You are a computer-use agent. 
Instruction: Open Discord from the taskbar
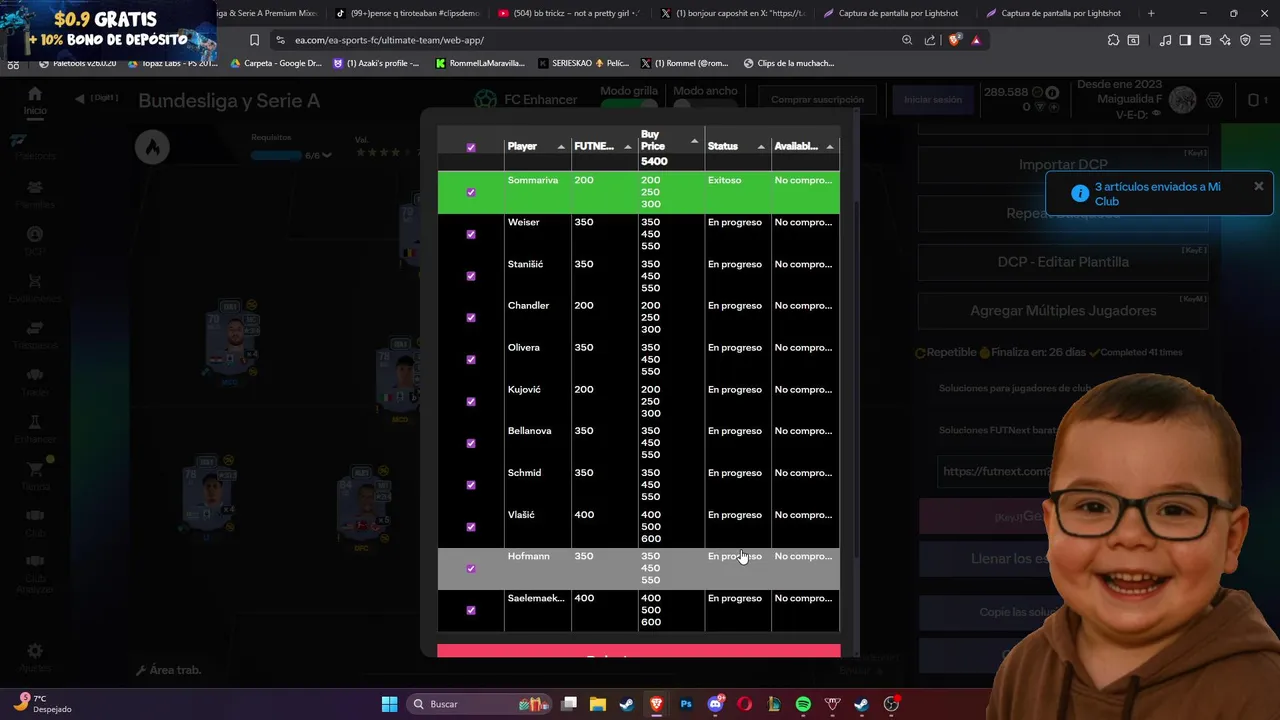[x=715, y=704]
